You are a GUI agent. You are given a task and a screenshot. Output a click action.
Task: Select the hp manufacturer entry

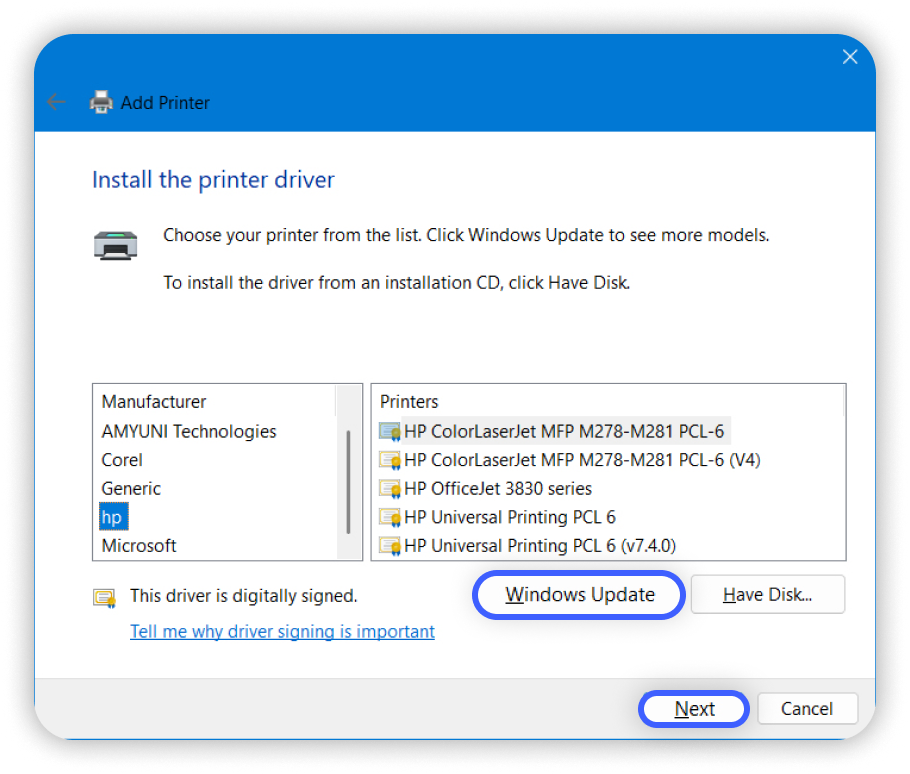(111, 517)
